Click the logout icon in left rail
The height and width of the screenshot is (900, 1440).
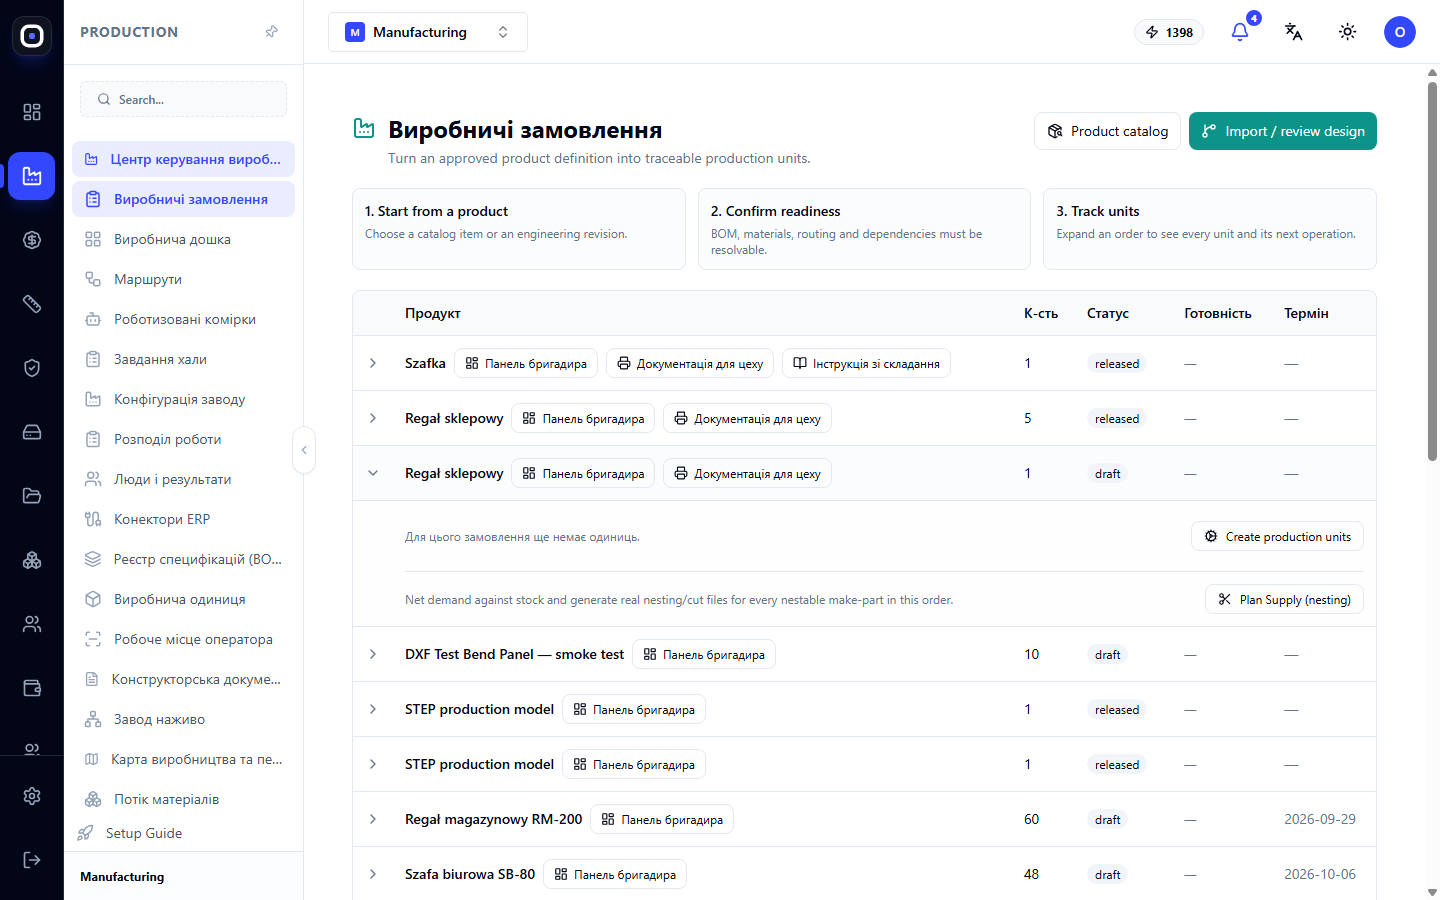tap(32, 860)
